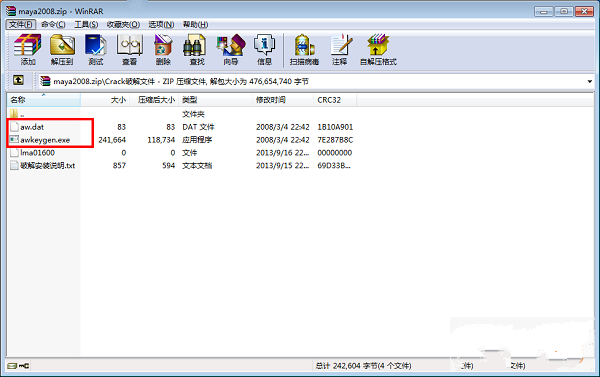Sort by Size (大小) column header
Image resolution: width=600 pixels, height=377 pixels.
(x=105, y=100)
